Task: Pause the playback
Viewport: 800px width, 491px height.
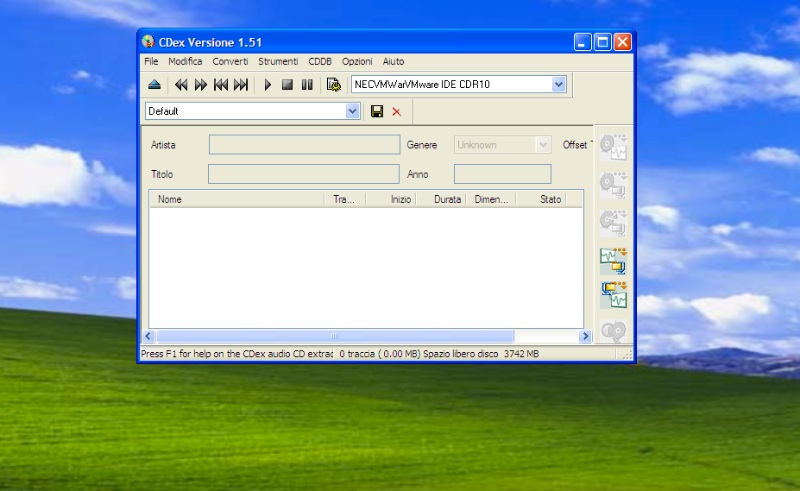Action: click(307, 85)
